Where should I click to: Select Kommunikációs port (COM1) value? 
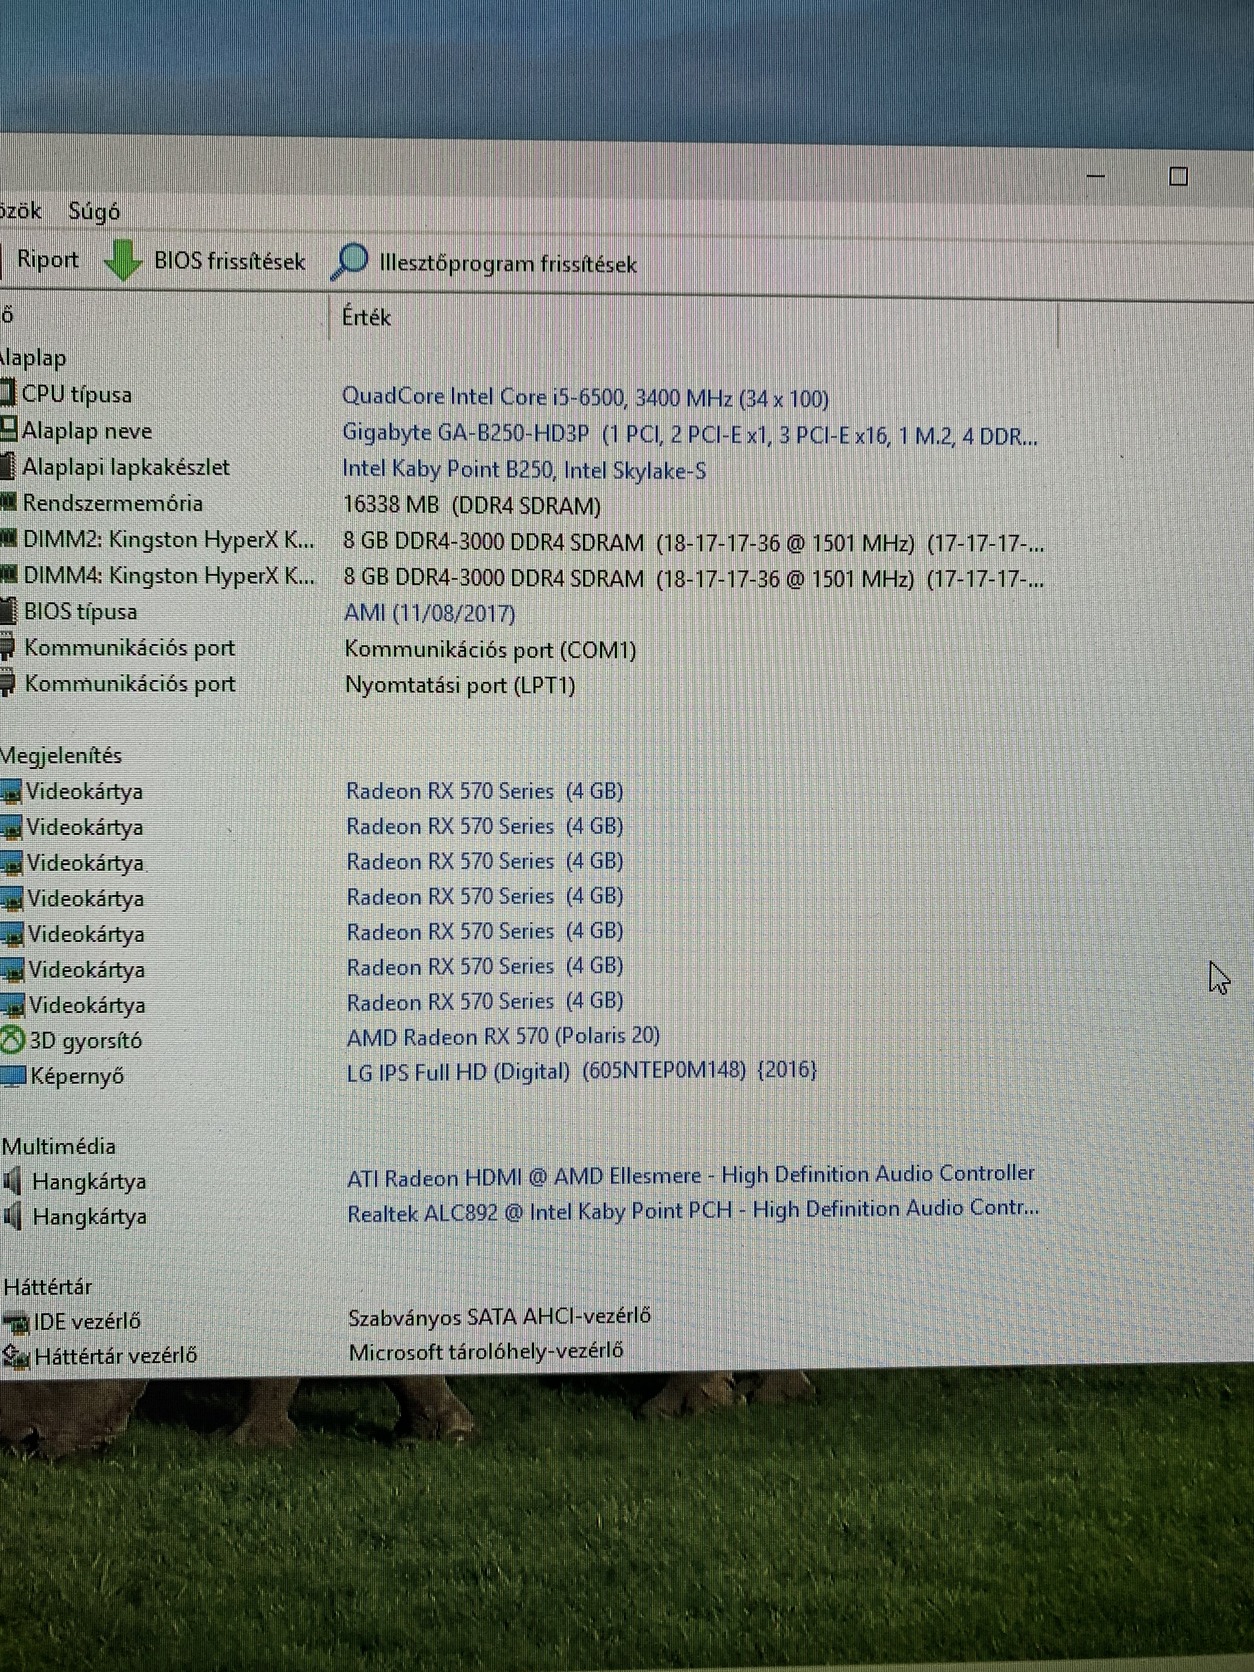[x=490, y=650]
